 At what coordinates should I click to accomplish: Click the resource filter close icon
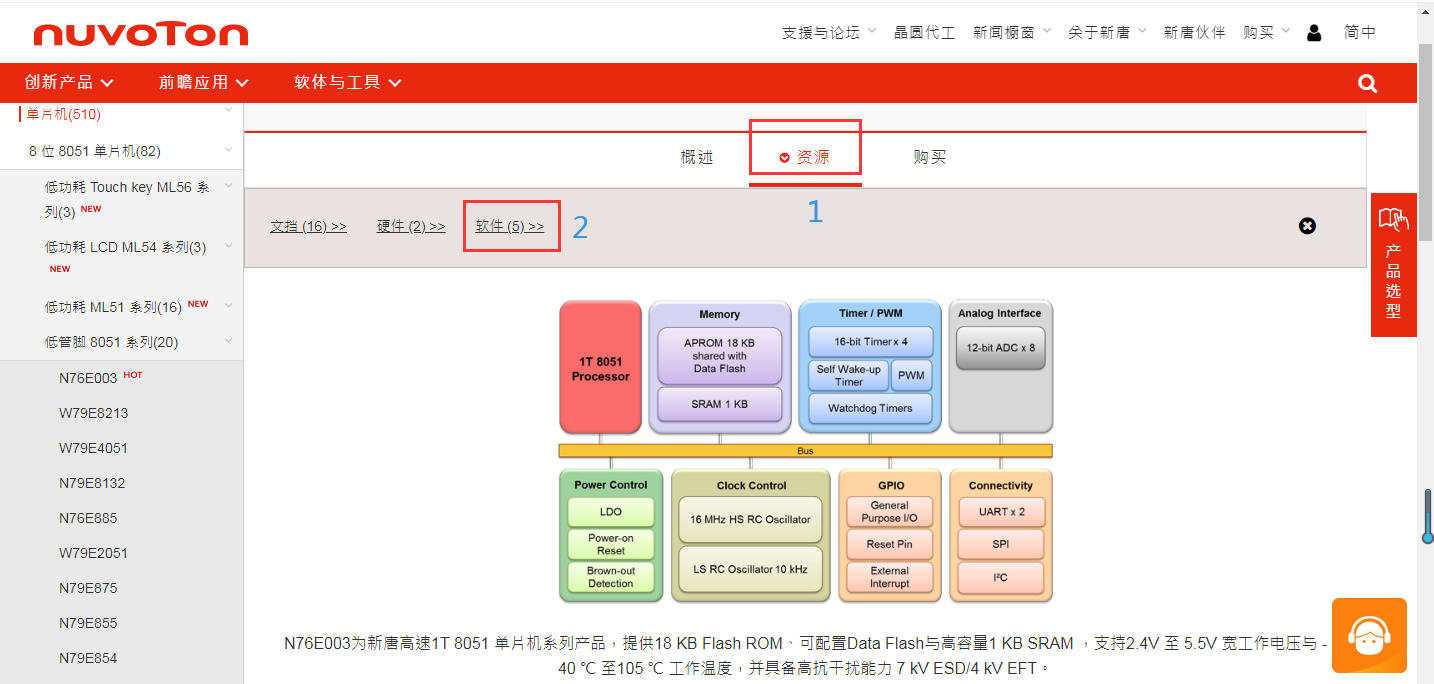point(1307,226)
